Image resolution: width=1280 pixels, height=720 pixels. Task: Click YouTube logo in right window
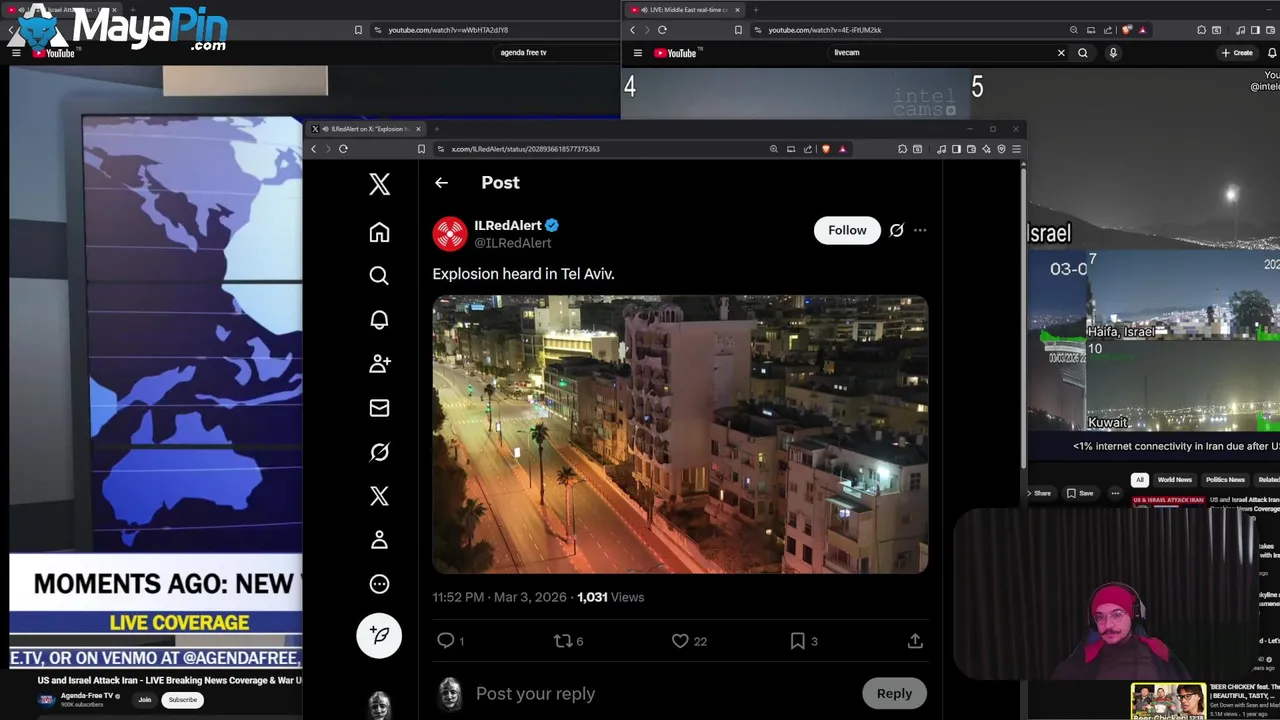pos(676,53)
